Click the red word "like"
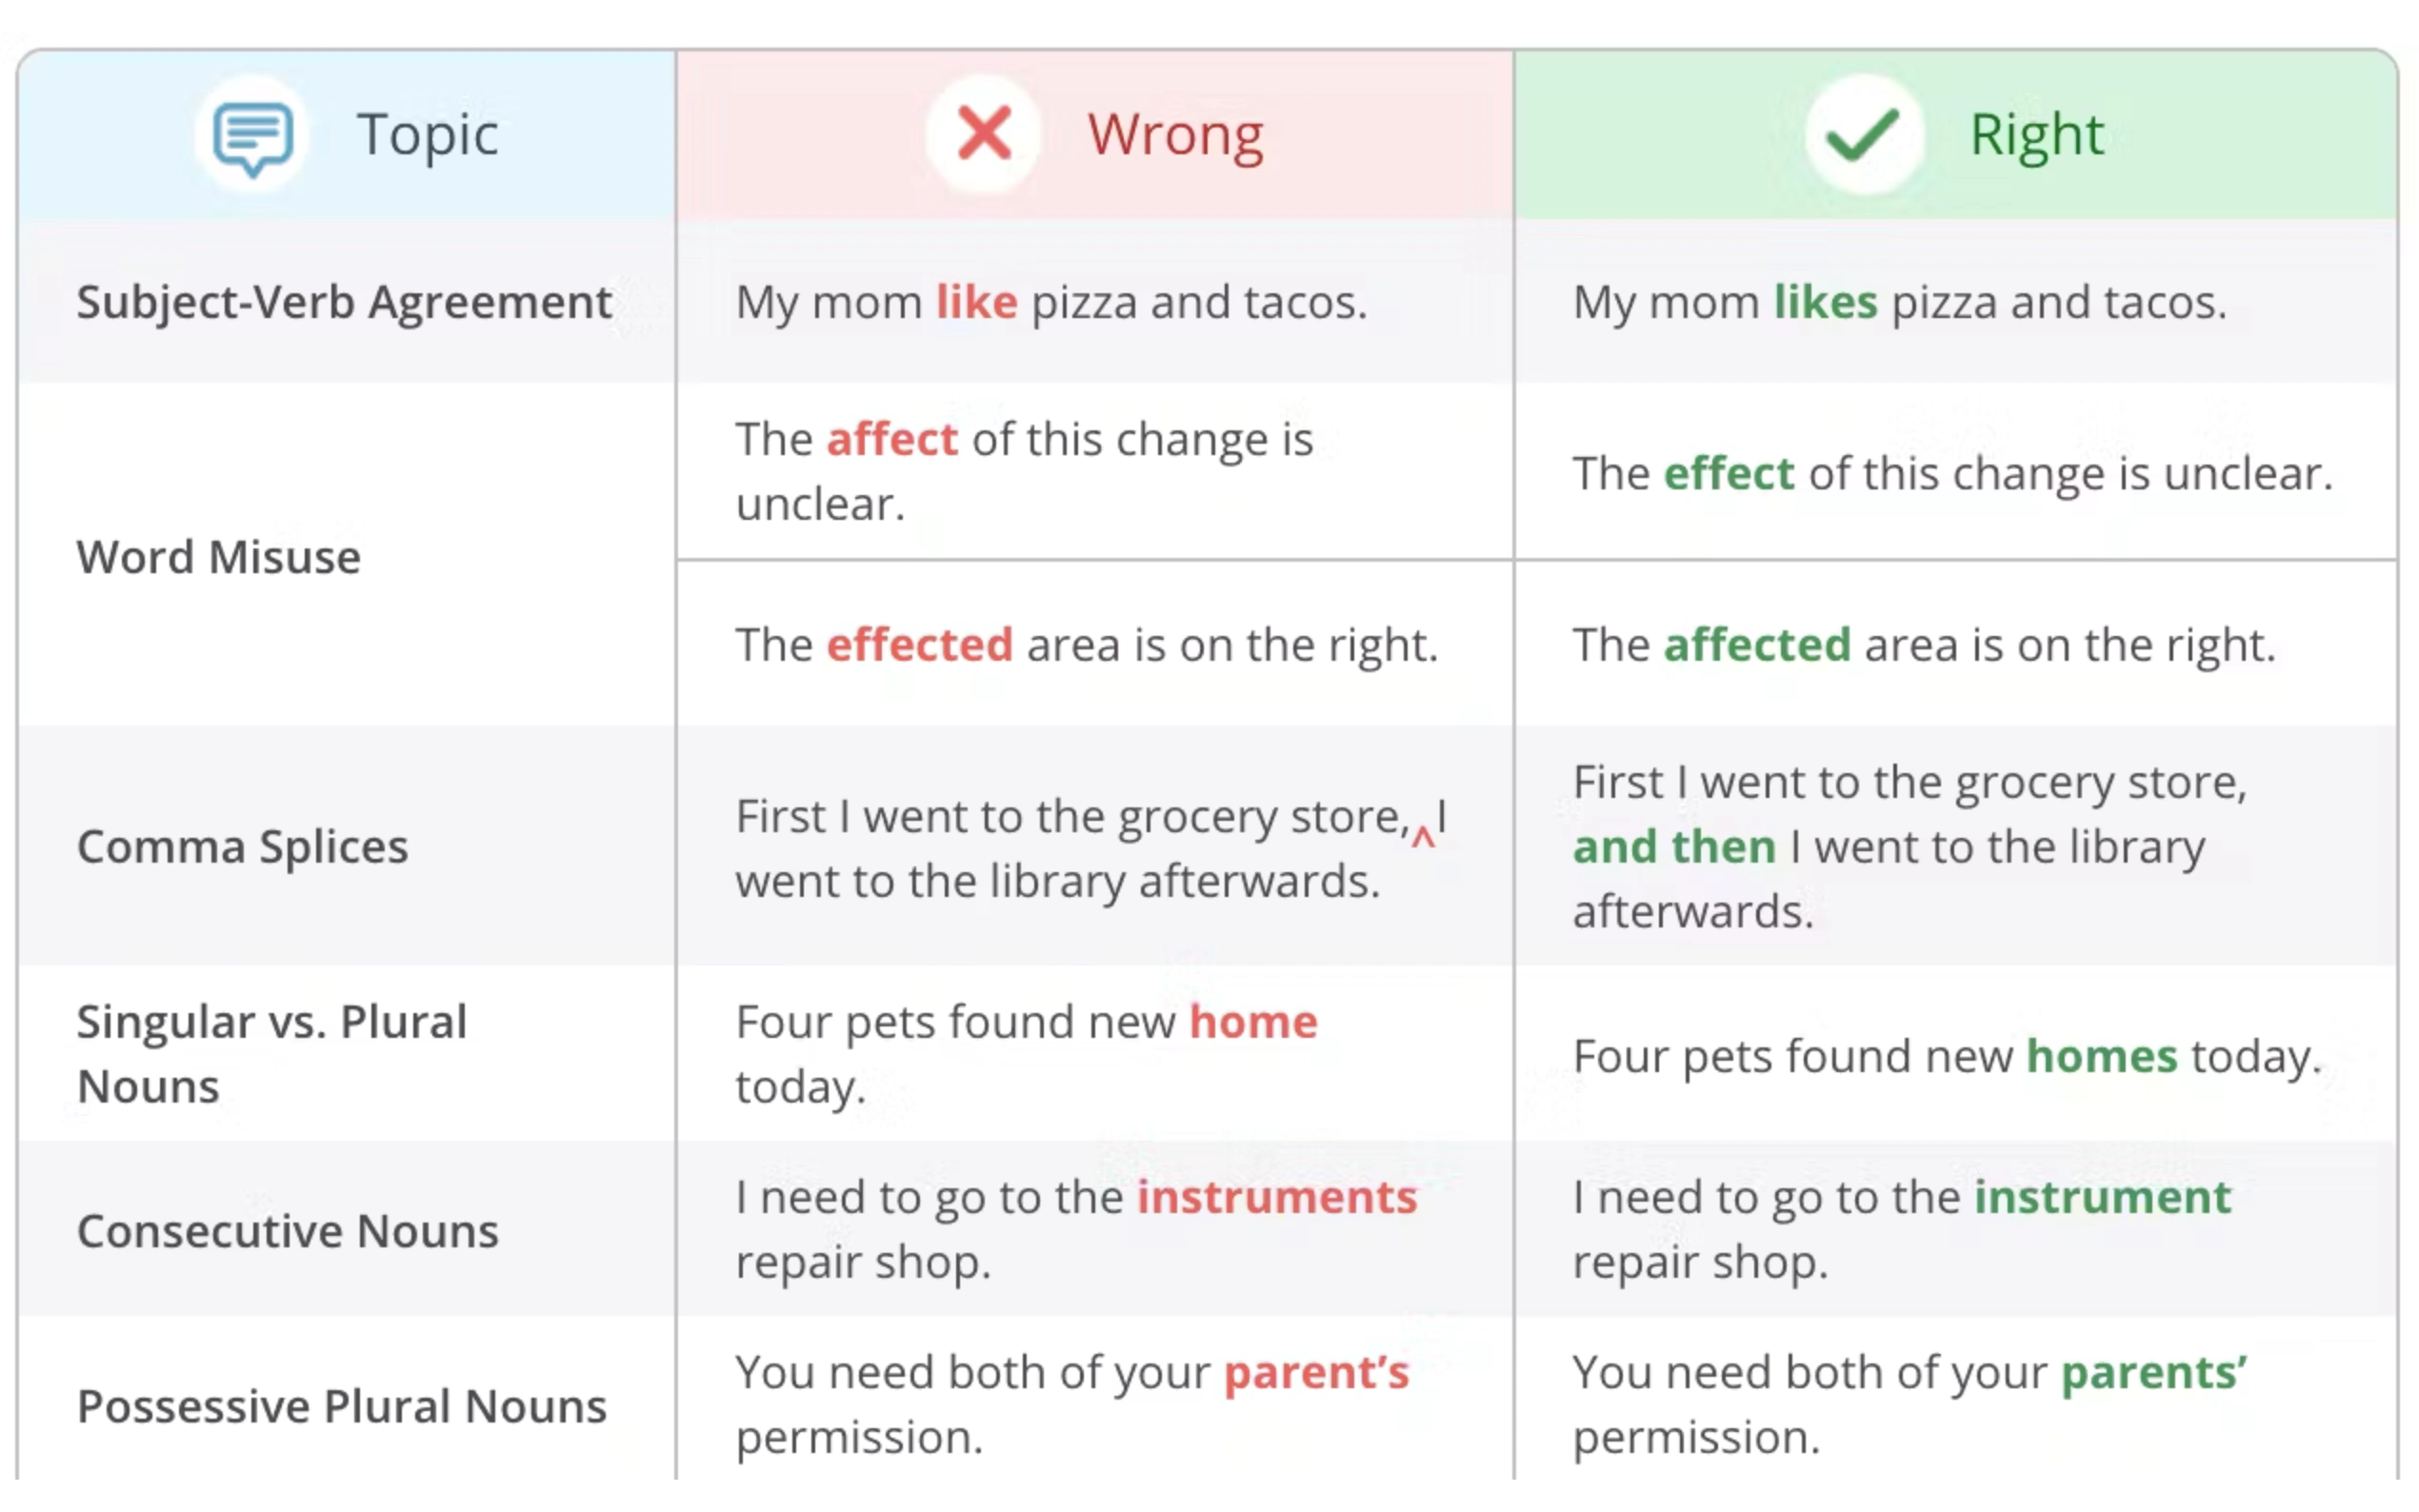 [x=976, y=302]
